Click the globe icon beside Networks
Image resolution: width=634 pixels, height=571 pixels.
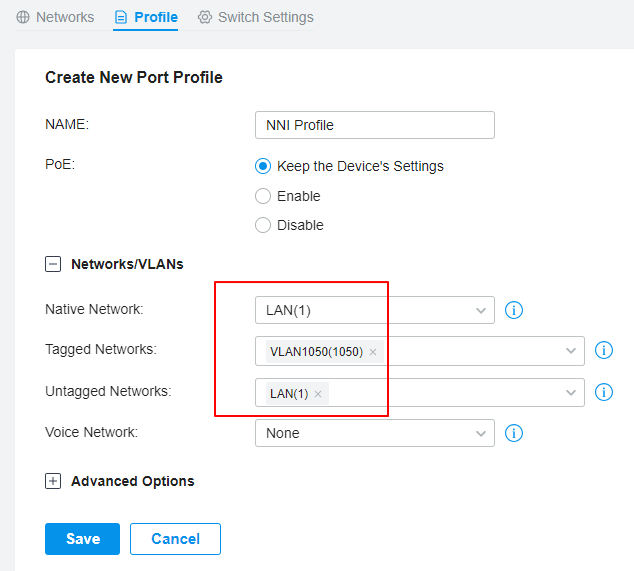(23, 17)
